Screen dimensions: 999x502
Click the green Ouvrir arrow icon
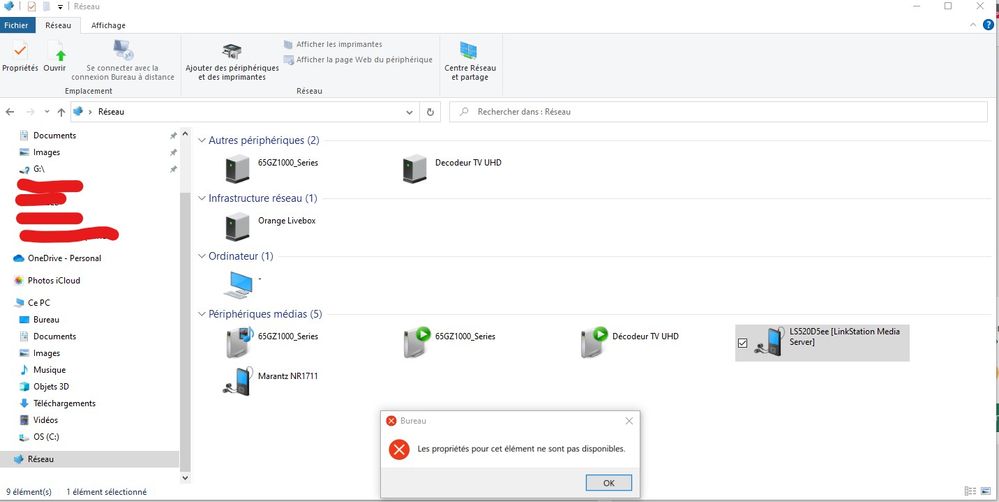click(55, 55)
